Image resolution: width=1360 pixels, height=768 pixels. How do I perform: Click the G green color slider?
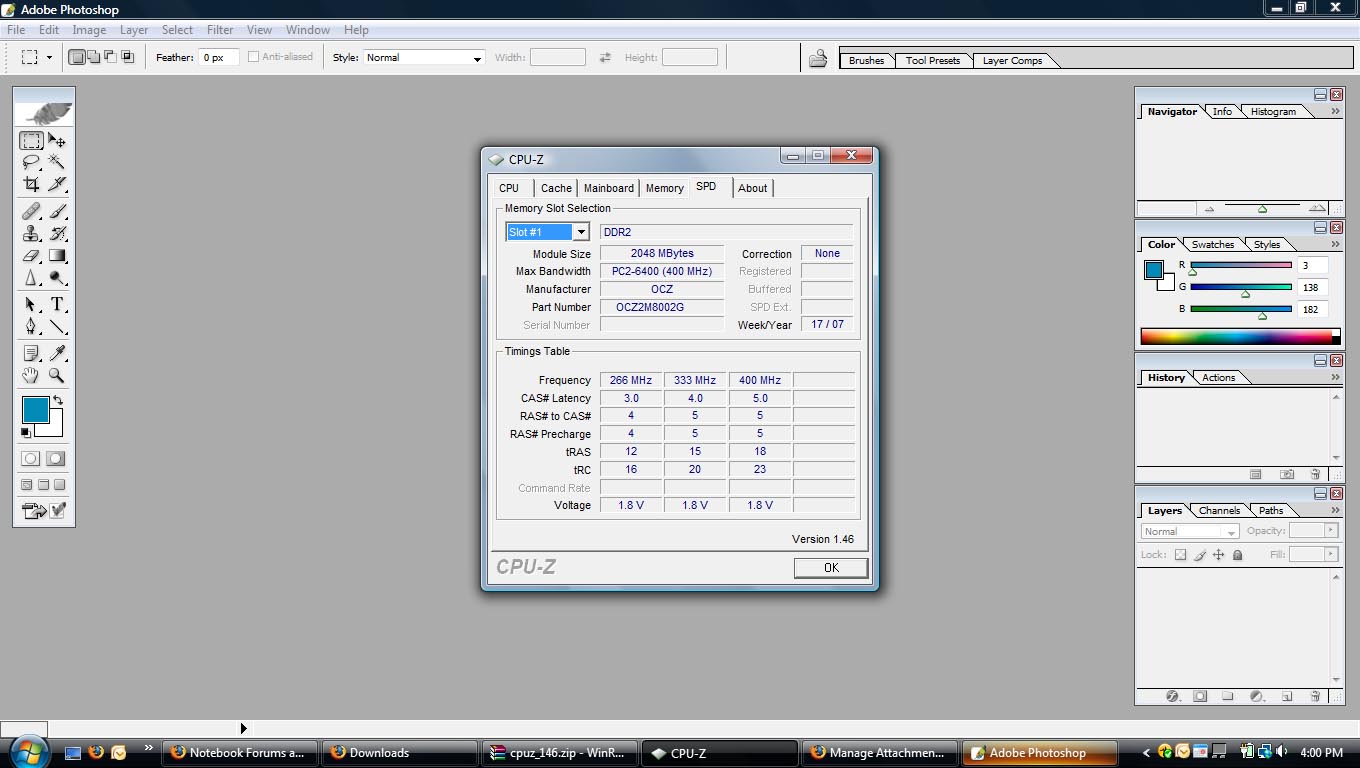tap(1240, 287)
